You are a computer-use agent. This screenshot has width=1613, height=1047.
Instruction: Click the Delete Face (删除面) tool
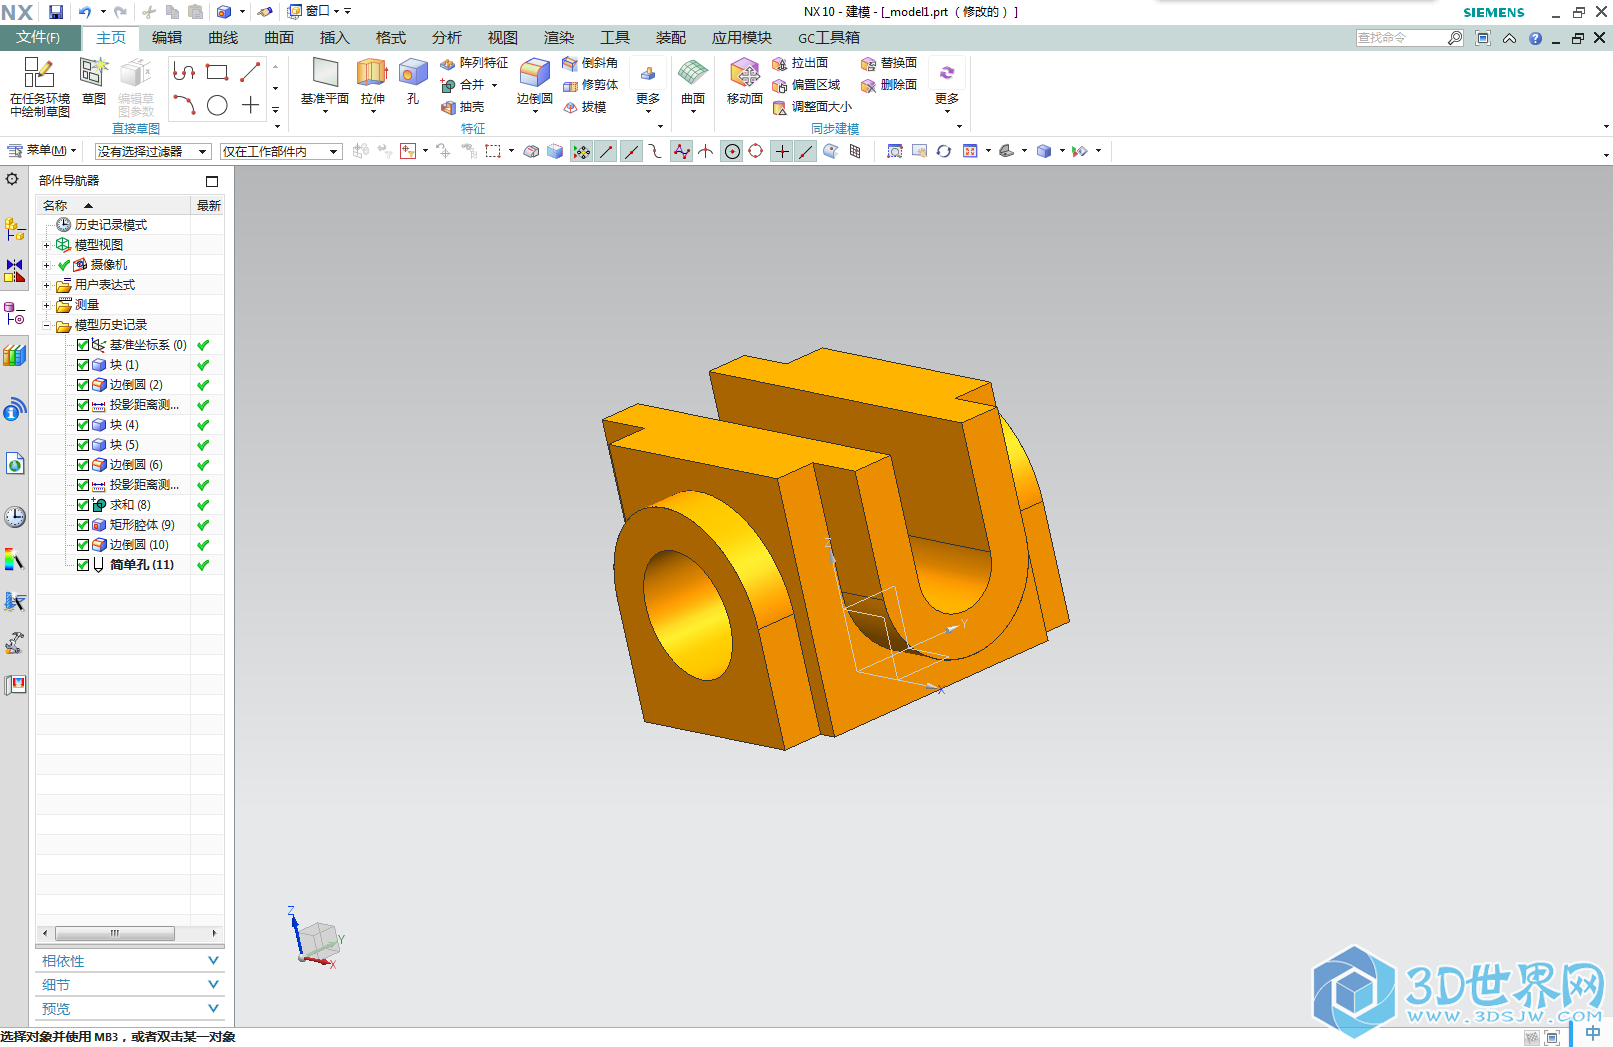click(x=889, y=85)
